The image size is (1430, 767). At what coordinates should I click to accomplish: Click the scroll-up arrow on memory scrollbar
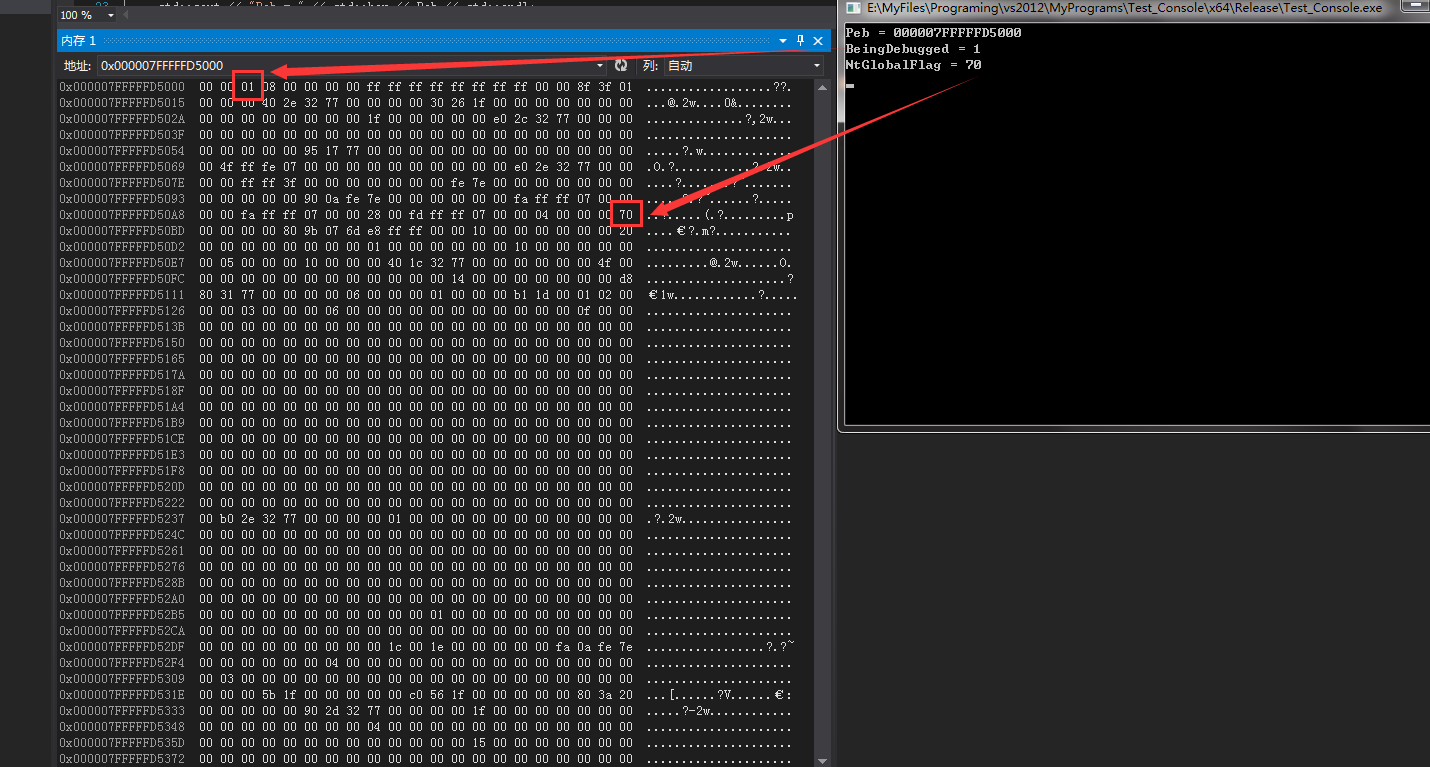click(x=823, y=86)
